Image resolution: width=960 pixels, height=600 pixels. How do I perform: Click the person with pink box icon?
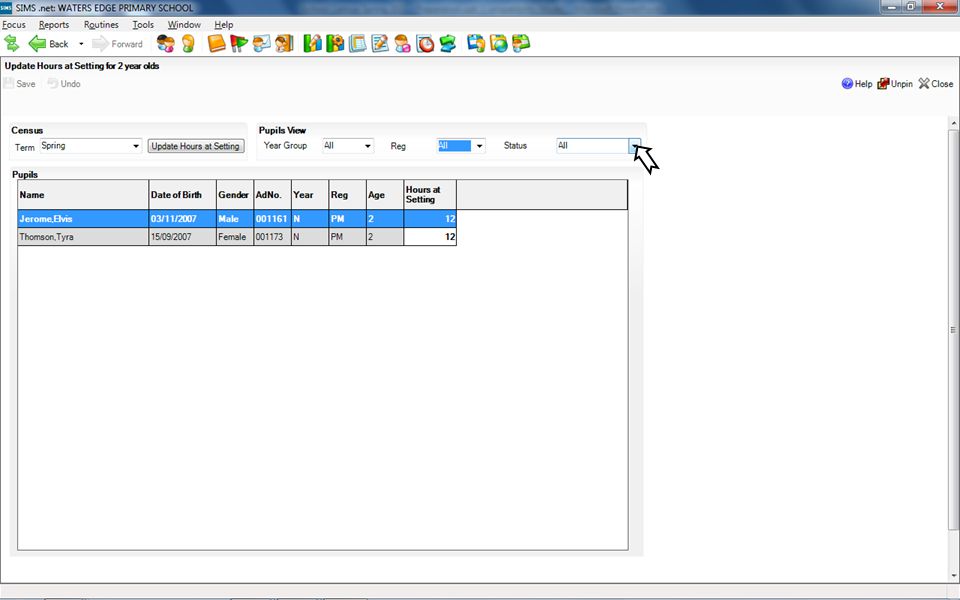pyautogui.click(x=402, y=43)
